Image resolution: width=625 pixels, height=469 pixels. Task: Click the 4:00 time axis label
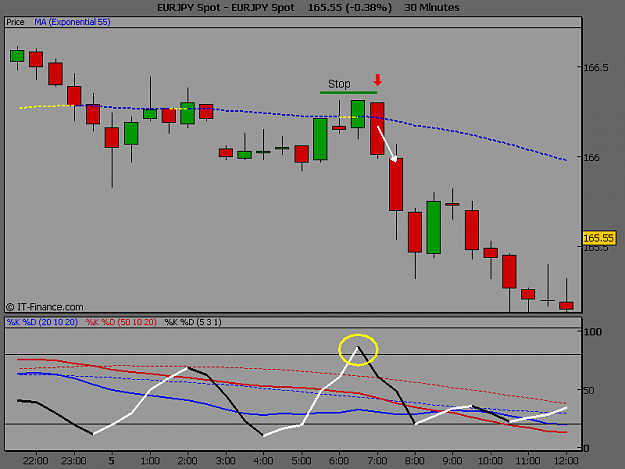tap(263, 461)
